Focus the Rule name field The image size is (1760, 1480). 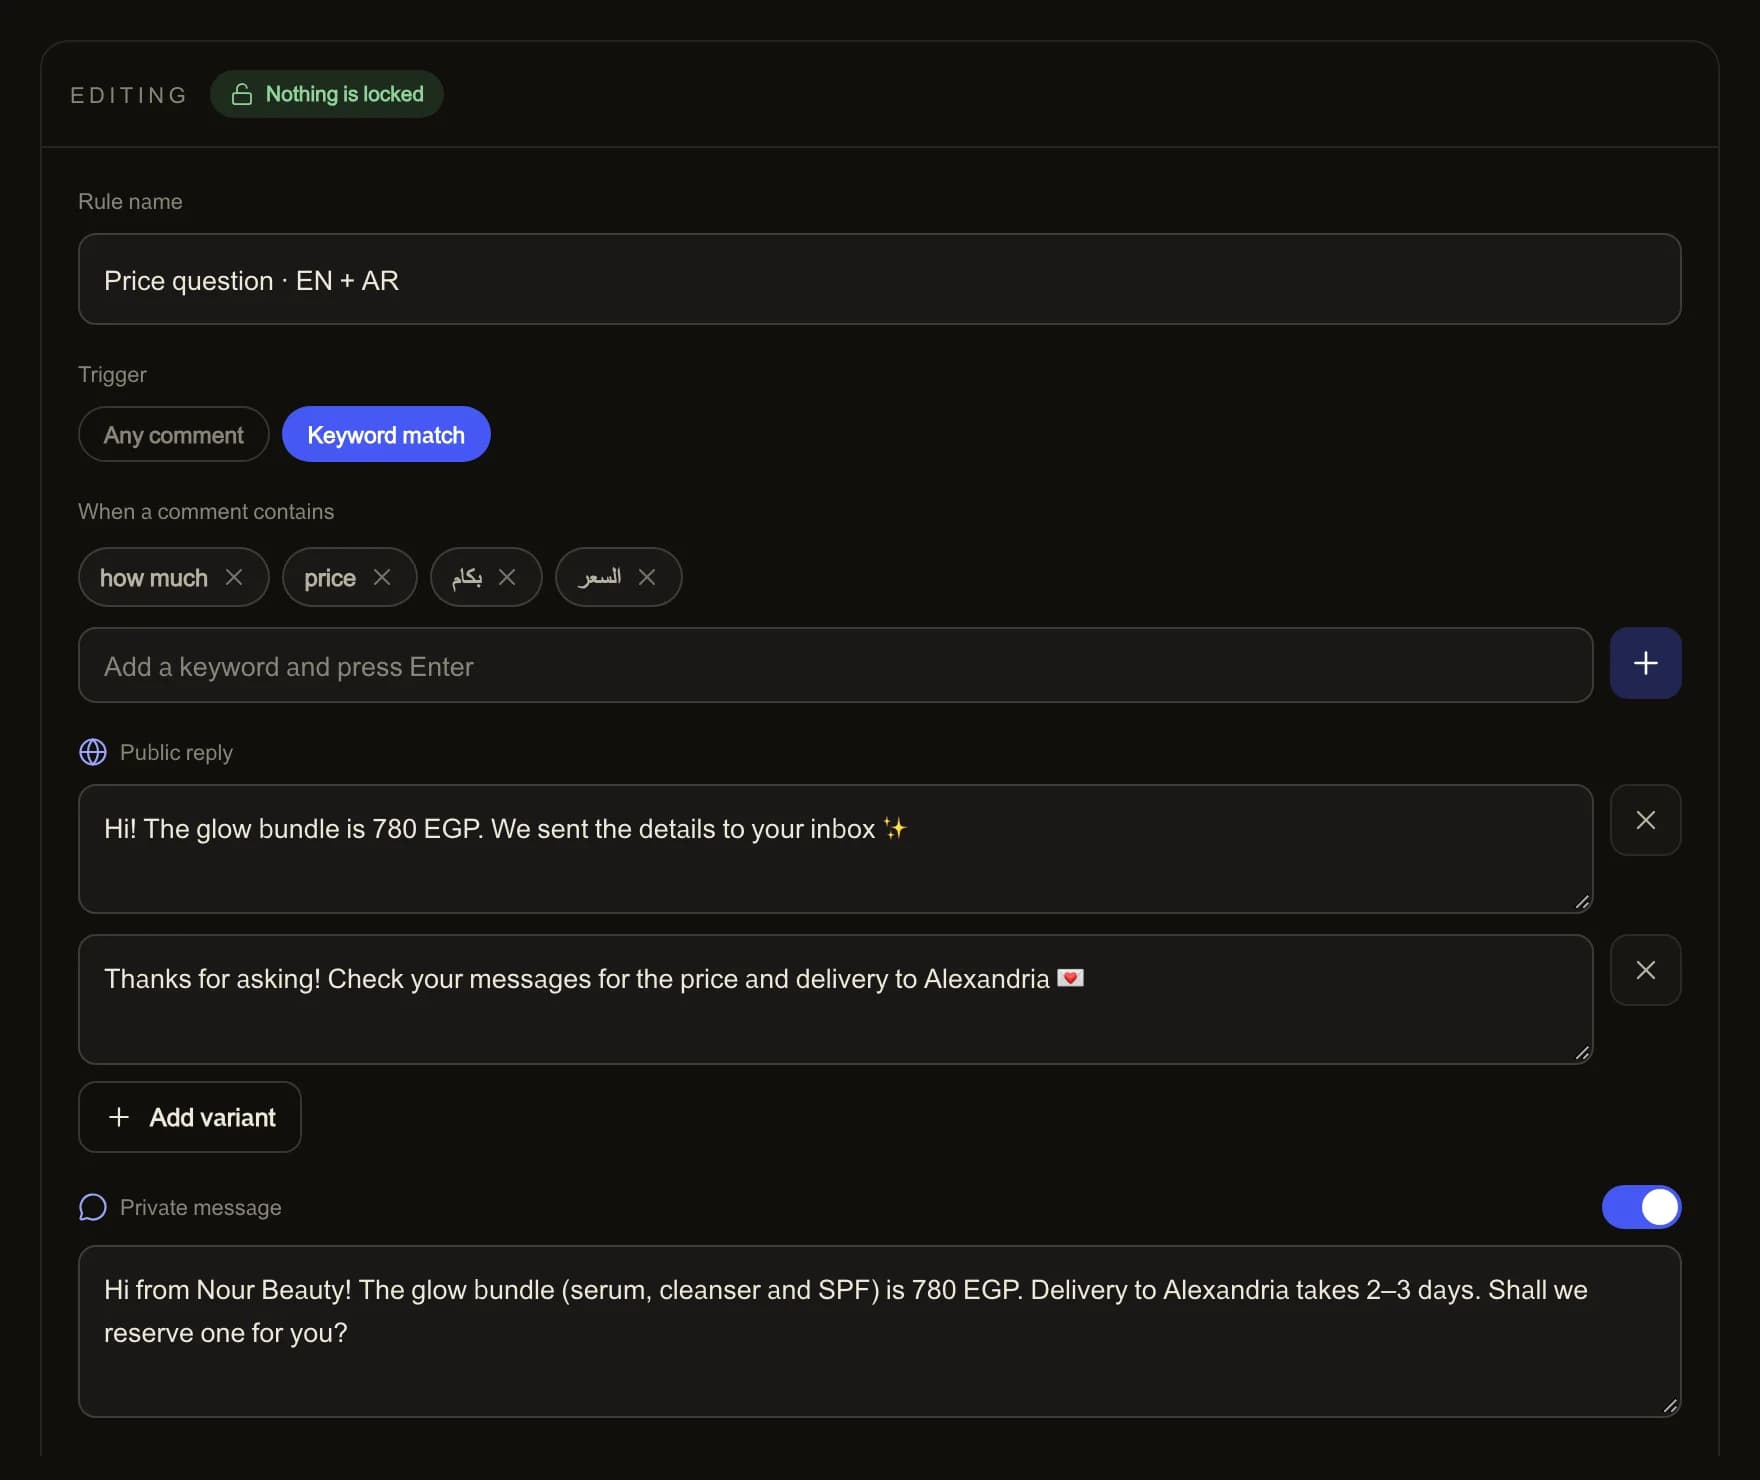(x=880, y=279)
